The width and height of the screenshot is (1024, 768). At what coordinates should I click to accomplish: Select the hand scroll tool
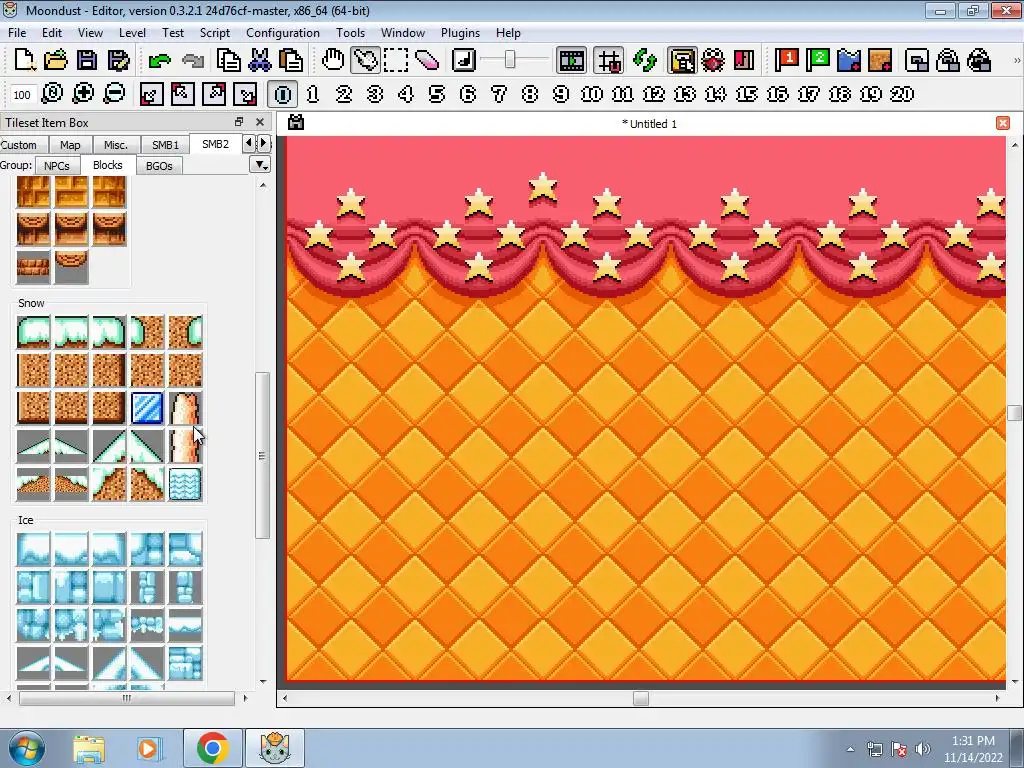pos(333,60)
